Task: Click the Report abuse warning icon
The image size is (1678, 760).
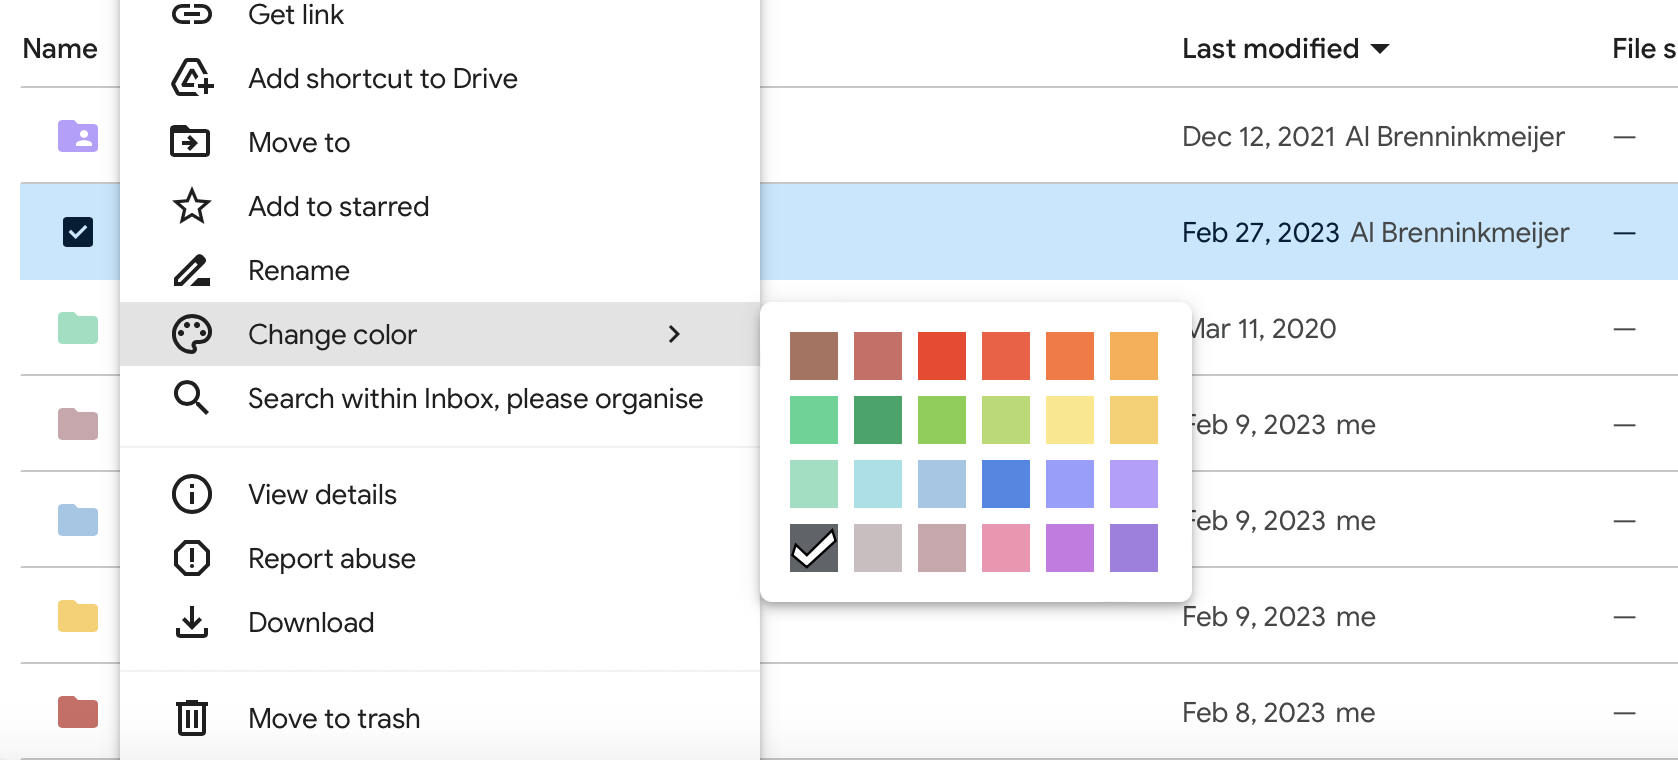Action: click(191, 558)
